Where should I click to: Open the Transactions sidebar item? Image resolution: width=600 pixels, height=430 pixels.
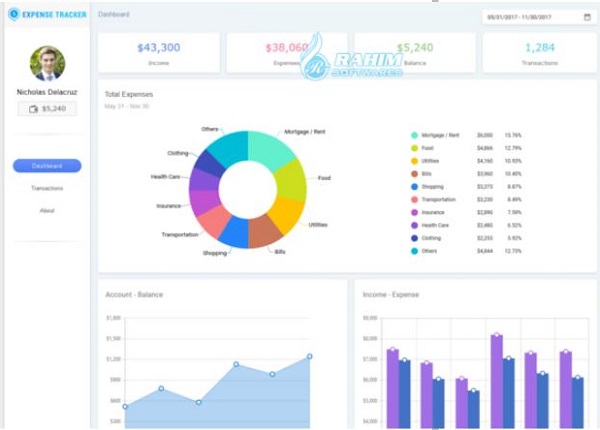(x=47, y=188)
